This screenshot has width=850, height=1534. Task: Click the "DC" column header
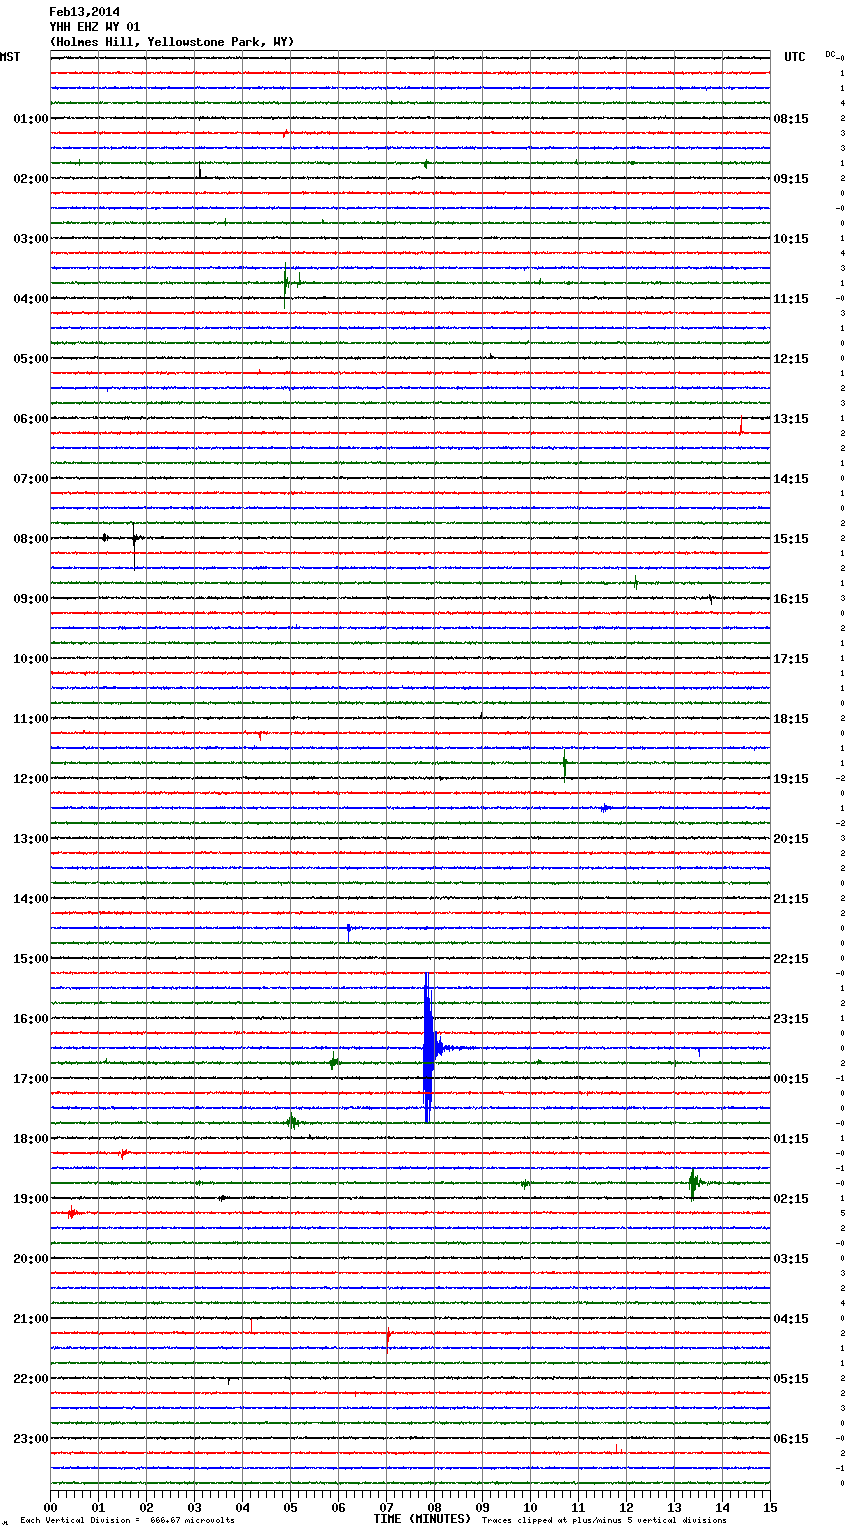point(831,54)
